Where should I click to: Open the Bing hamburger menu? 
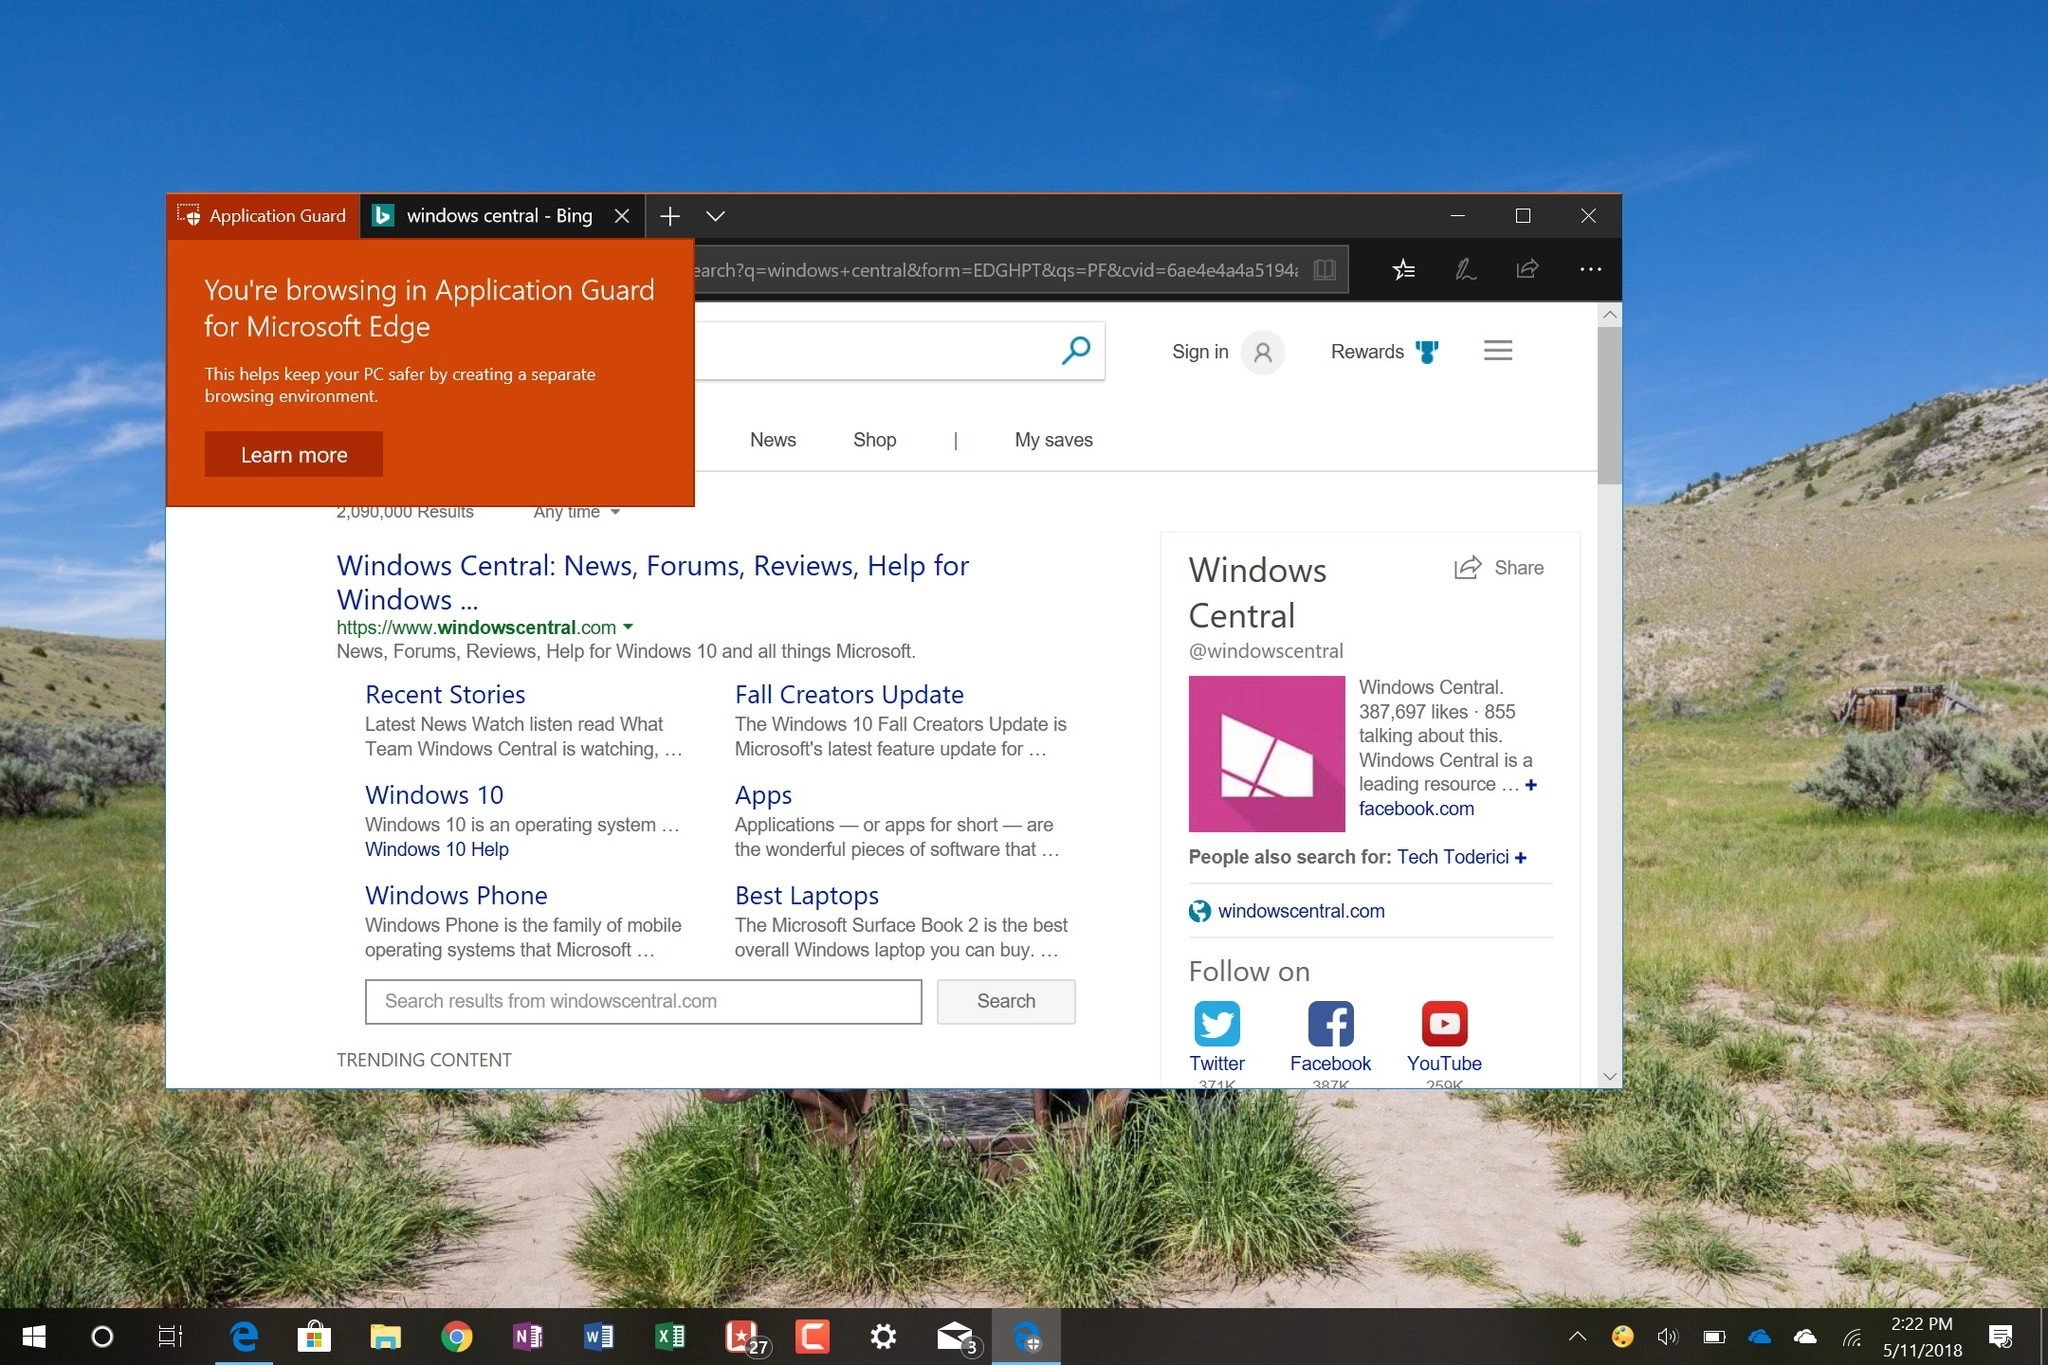(1497, 351)
